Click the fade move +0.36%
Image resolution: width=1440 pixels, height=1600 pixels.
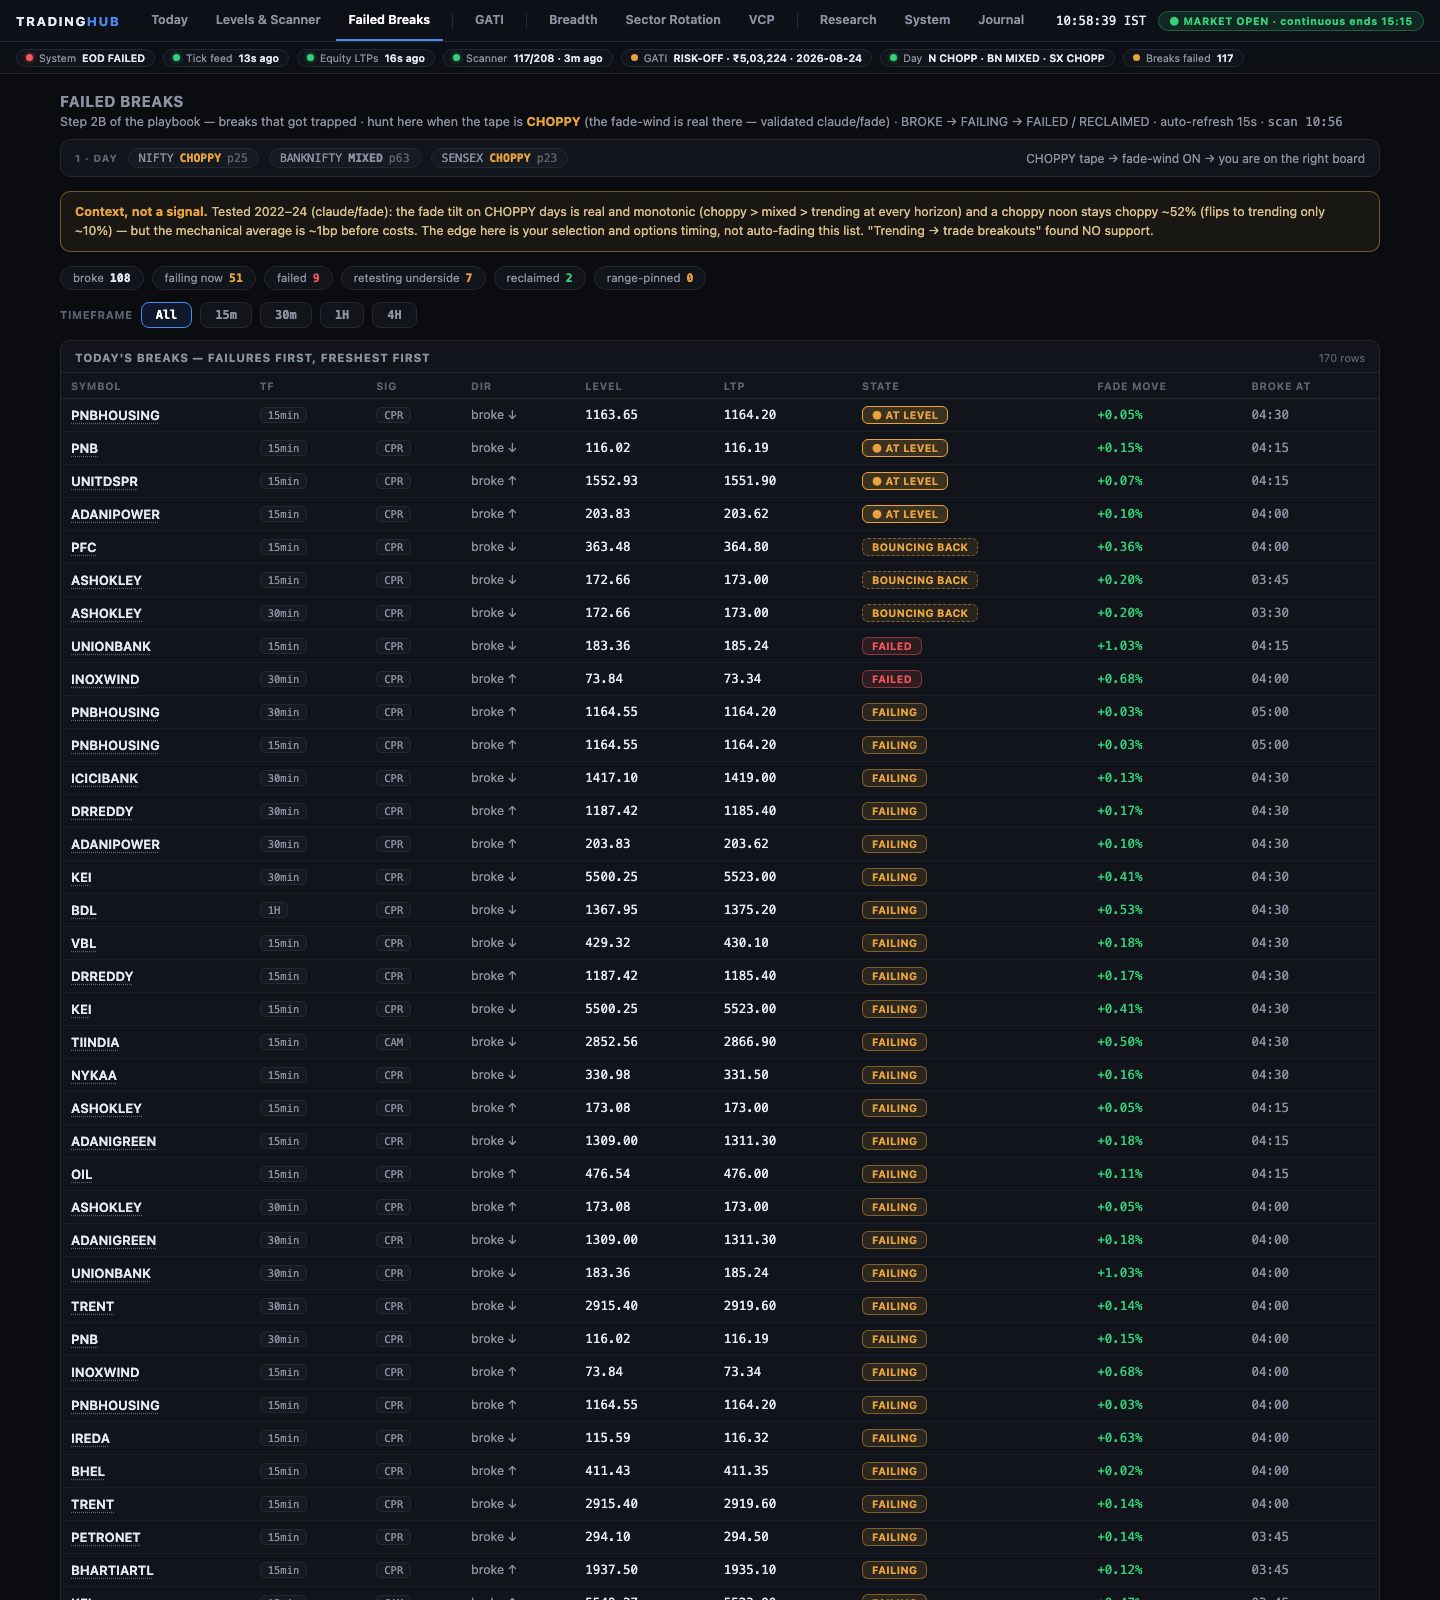click(1120, 547)
